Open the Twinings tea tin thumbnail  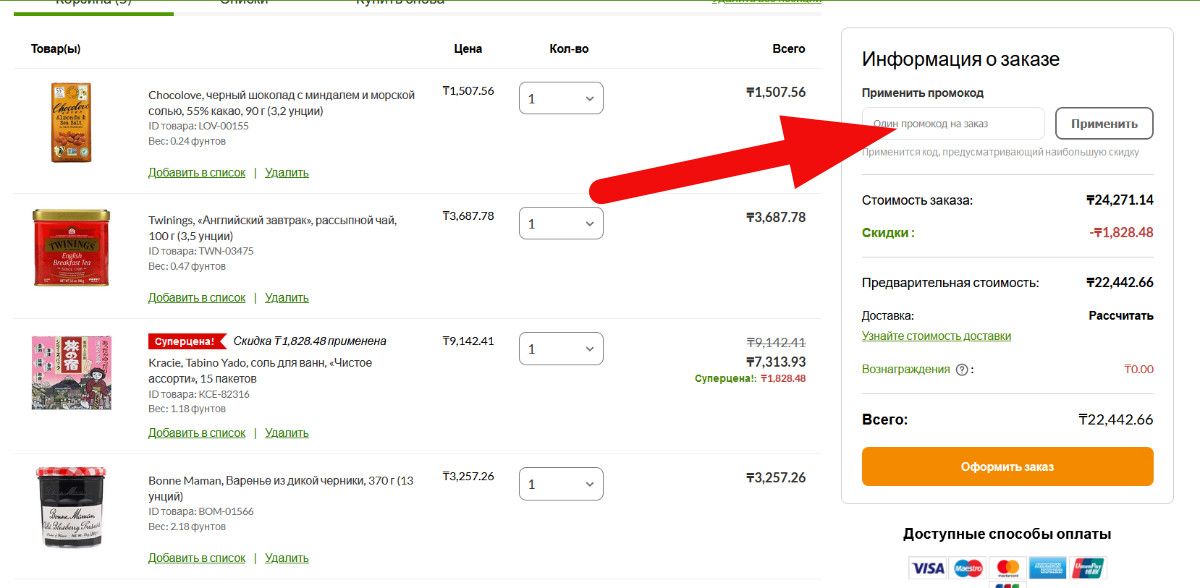tap(71, 246)
